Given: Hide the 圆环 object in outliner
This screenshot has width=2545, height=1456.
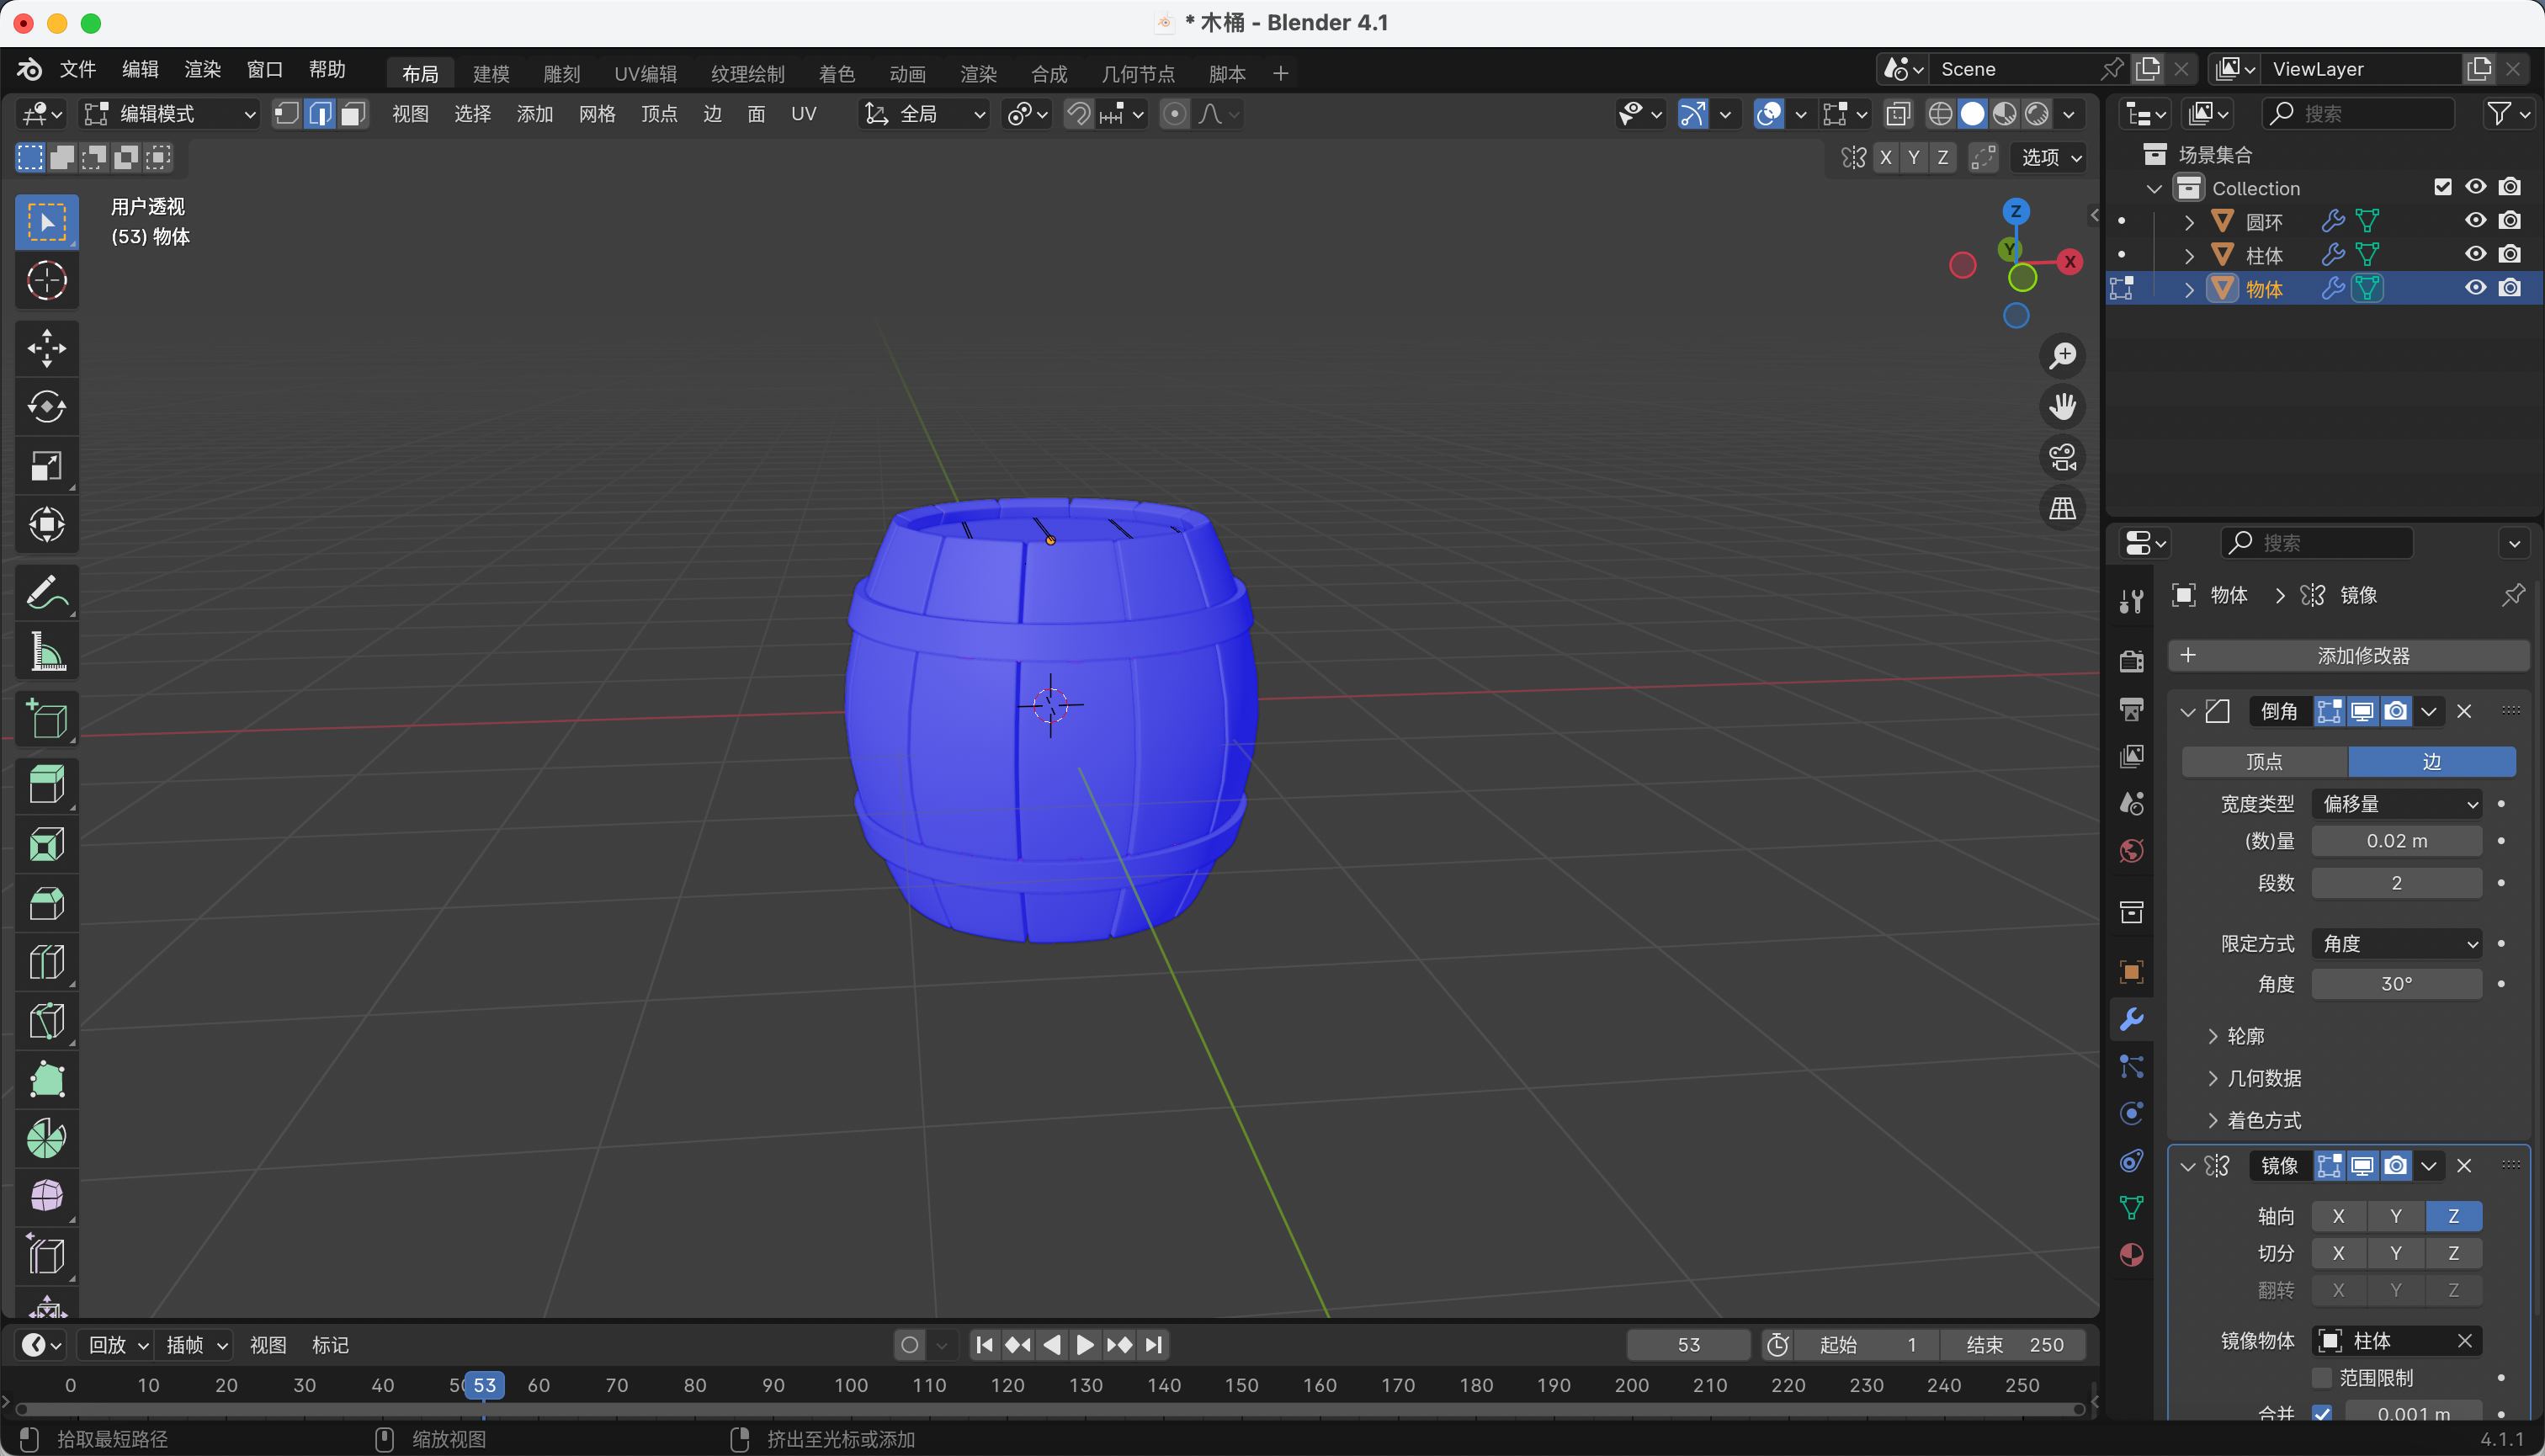Looking at the screenshot, I should coord(2475,221).
